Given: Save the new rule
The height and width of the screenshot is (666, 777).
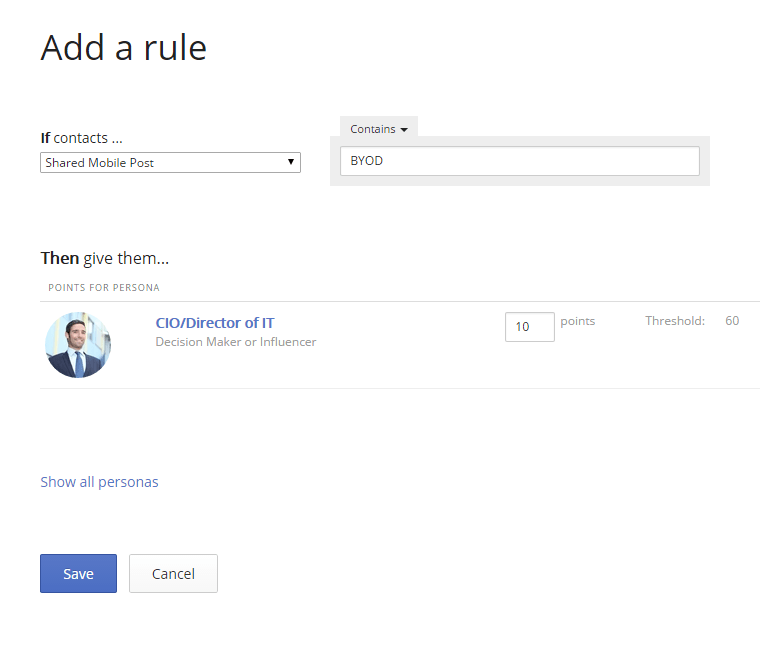Looking at the screenshot, I should 78,574.
